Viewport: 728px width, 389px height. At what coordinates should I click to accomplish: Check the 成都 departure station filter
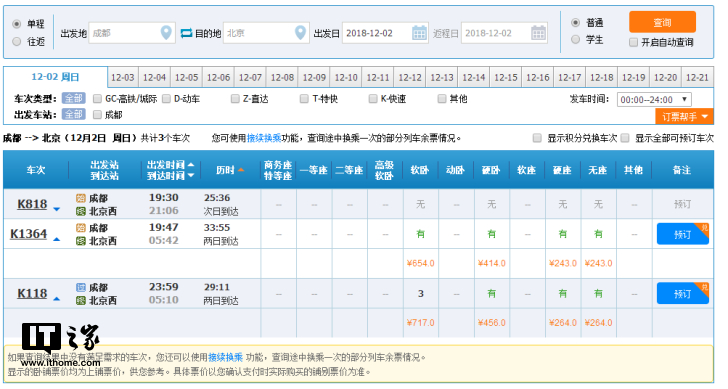pos(97,114)
